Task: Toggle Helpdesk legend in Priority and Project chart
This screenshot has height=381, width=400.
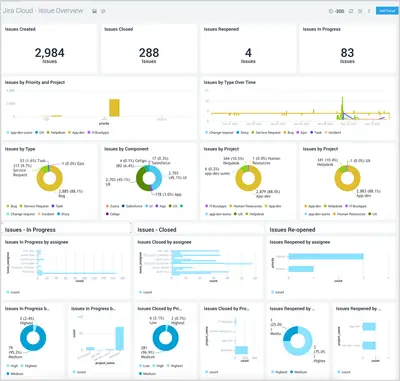Action: (56, 132)
